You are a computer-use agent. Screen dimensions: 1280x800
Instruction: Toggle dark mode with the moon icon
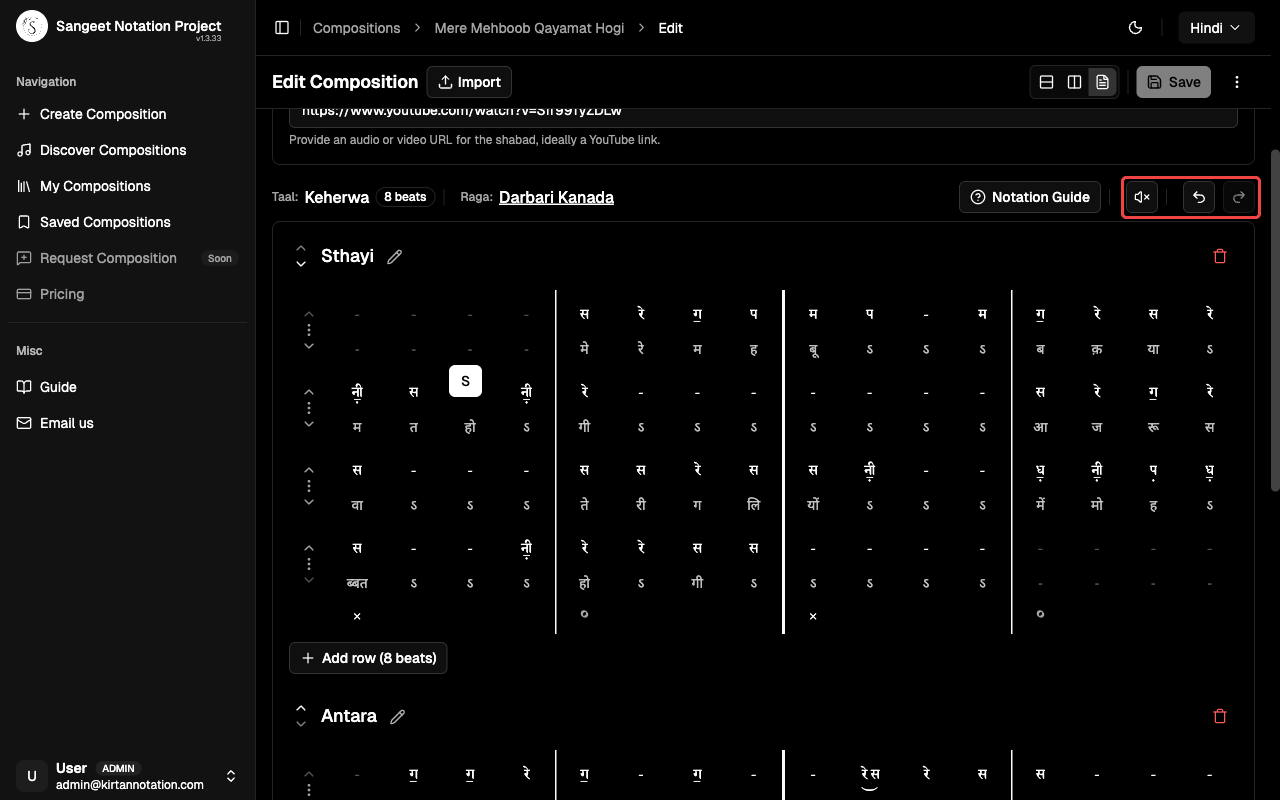click(x=1135, y=28)
